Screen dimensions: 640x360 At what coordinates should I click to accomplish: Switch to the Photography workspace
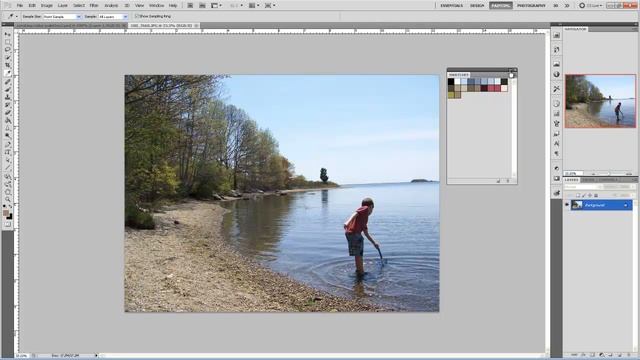tap(531, 6)
